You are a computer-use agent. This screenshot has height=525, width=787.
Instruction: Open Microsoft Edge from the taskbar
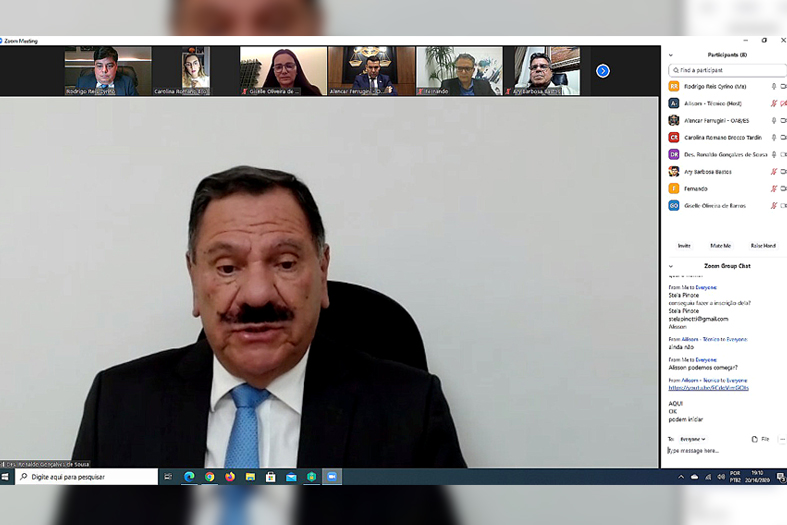(x=189, y=477)
